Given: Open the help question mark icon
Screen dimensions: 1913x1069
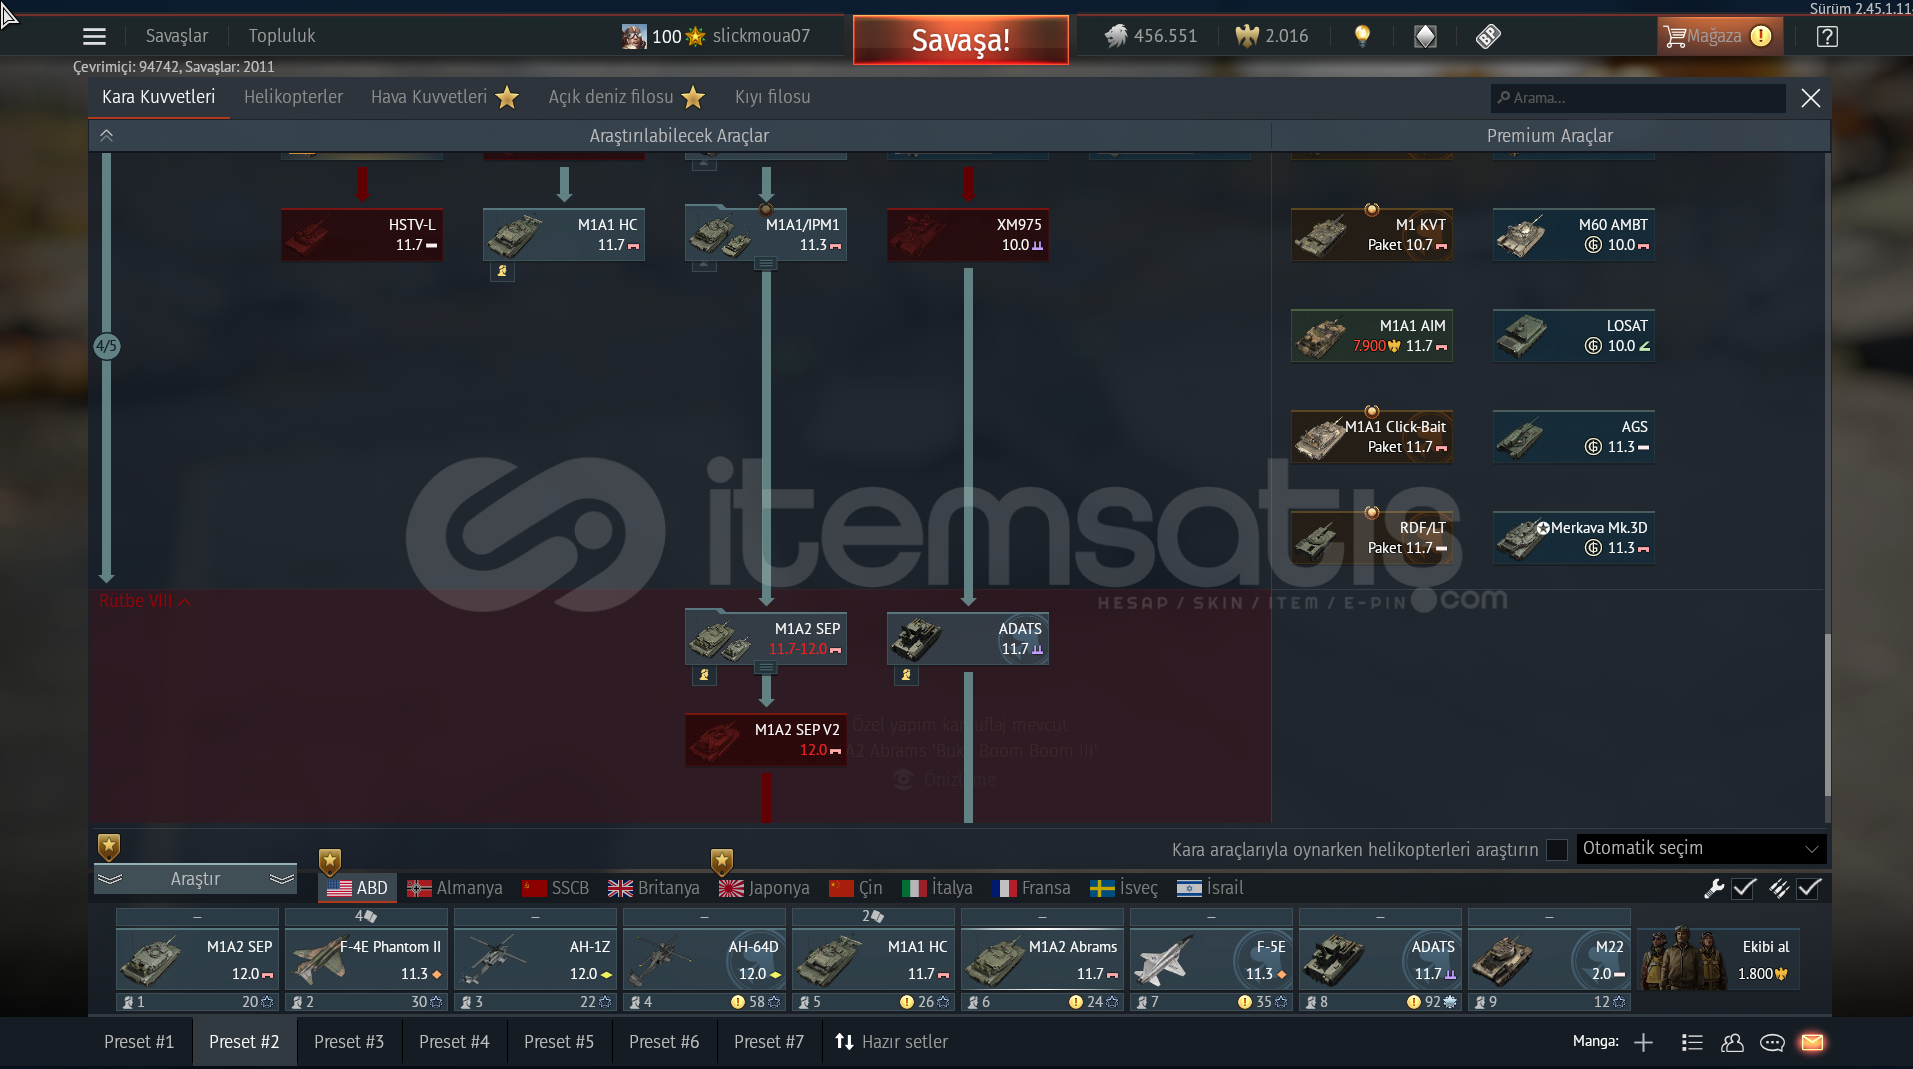Looking at the screenshot, I should (1827, 37).
